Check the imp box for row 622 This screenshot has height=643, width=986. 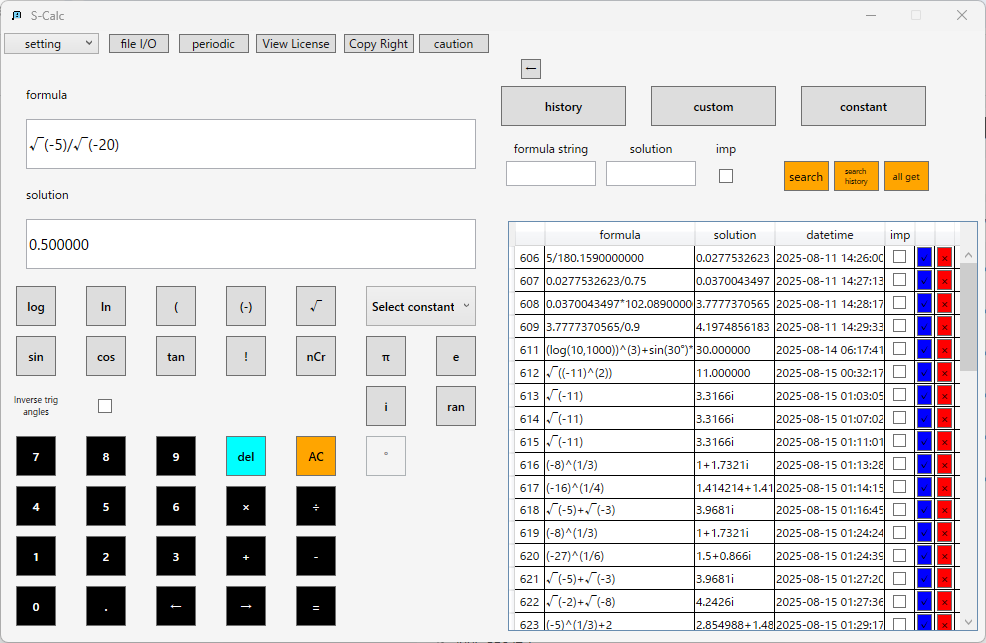click(x=899, y=601)
